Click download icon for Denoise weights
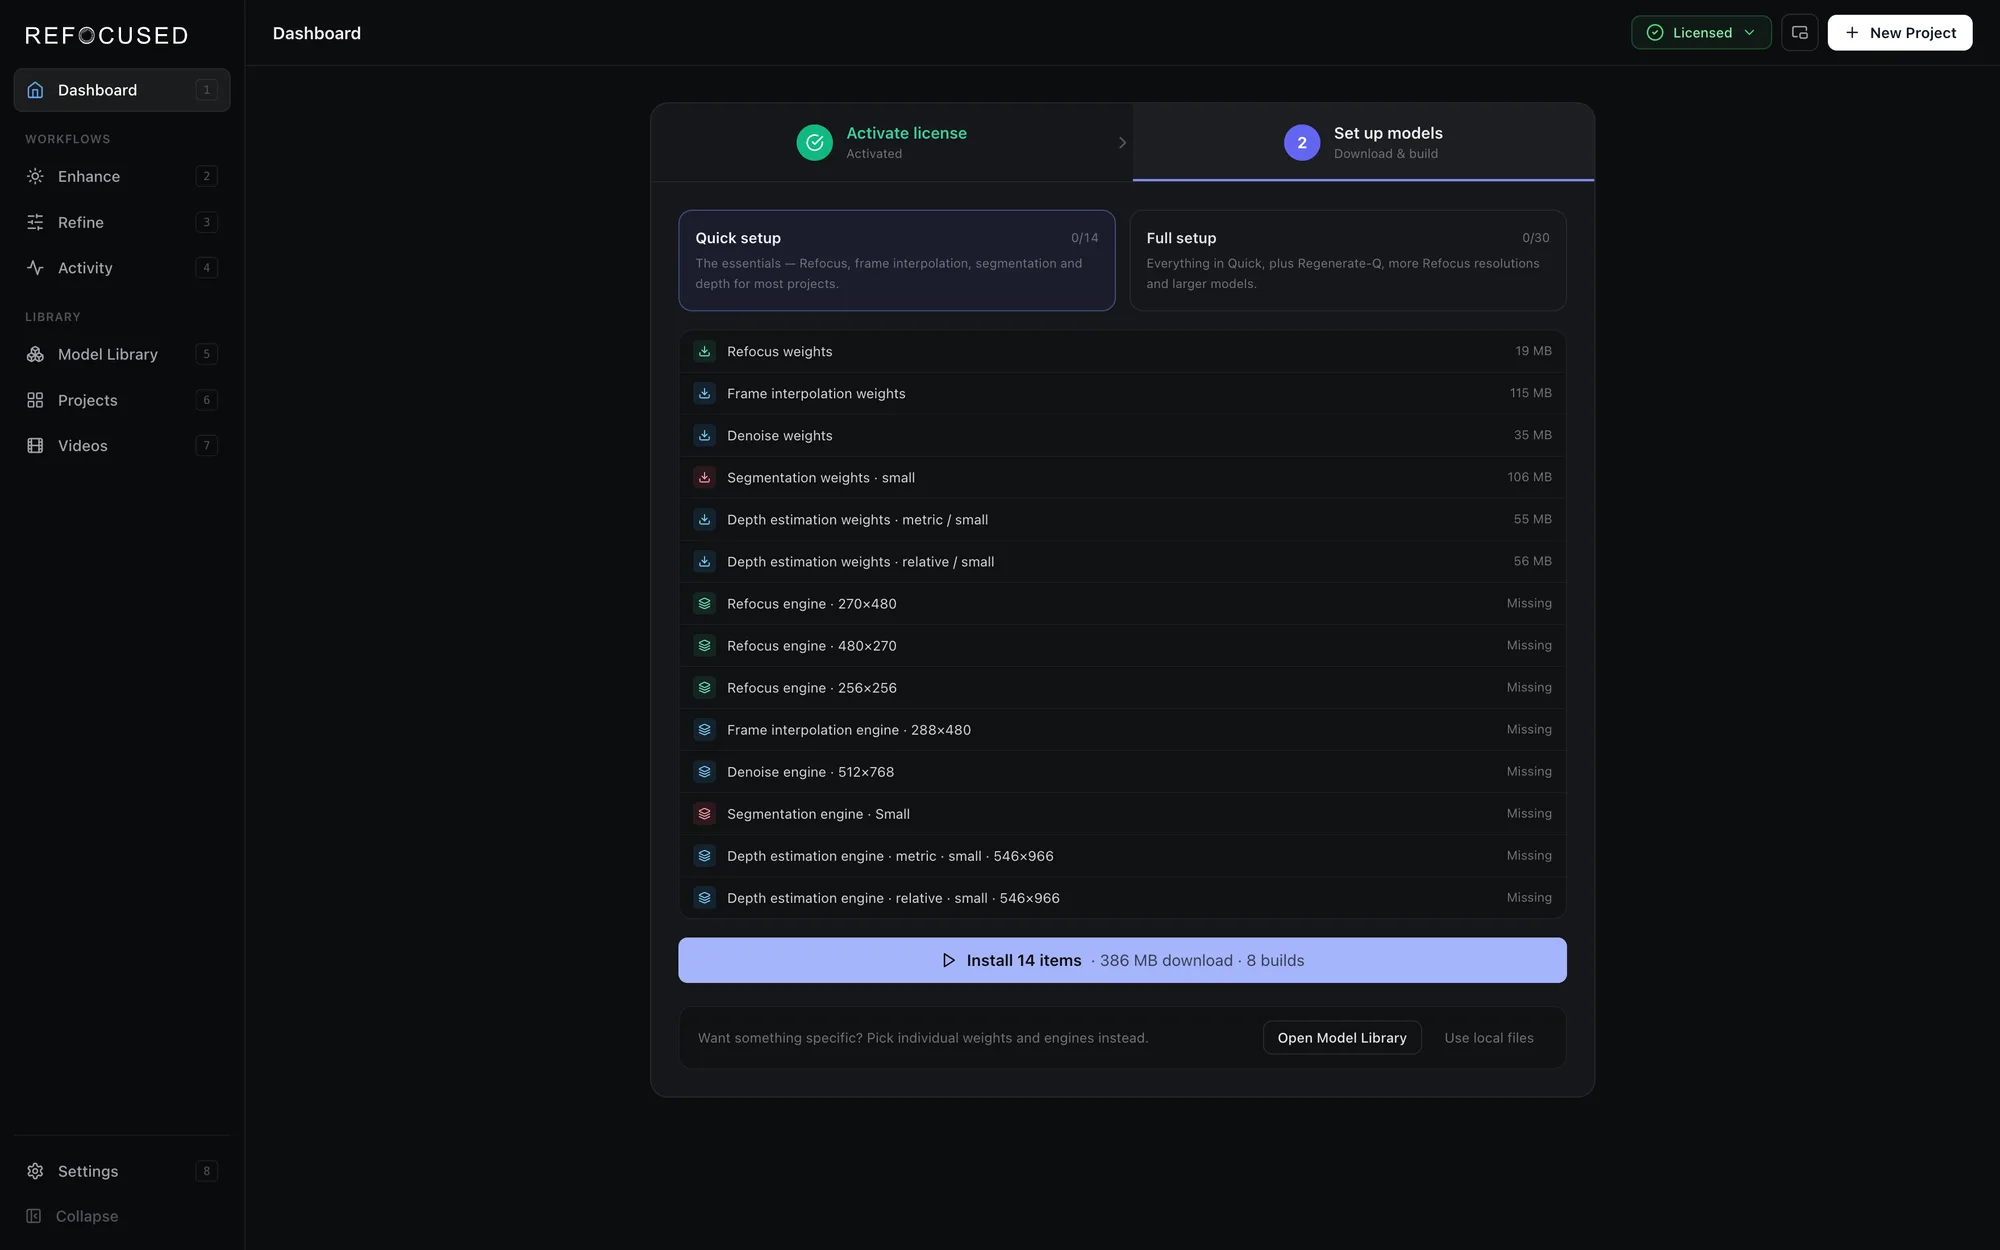The image size is (2000, 1250). click(704, 436)
